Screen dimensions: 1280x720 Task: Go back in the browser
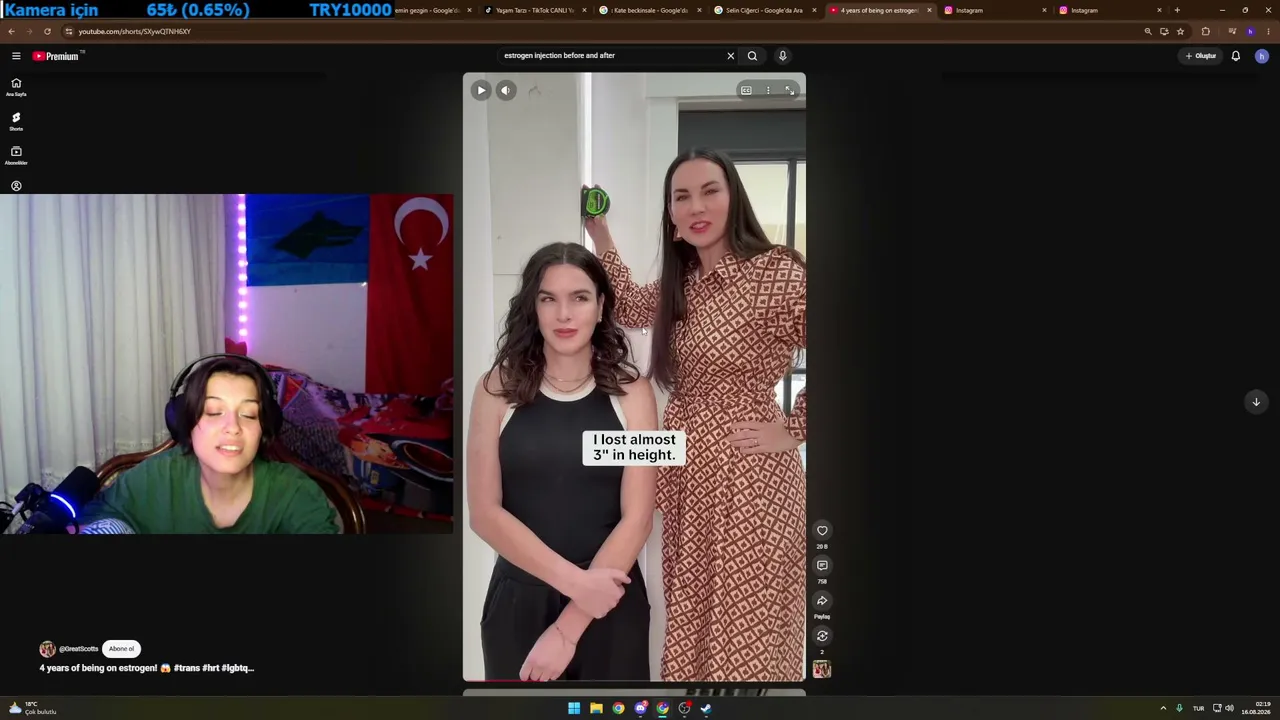point(12,31)
